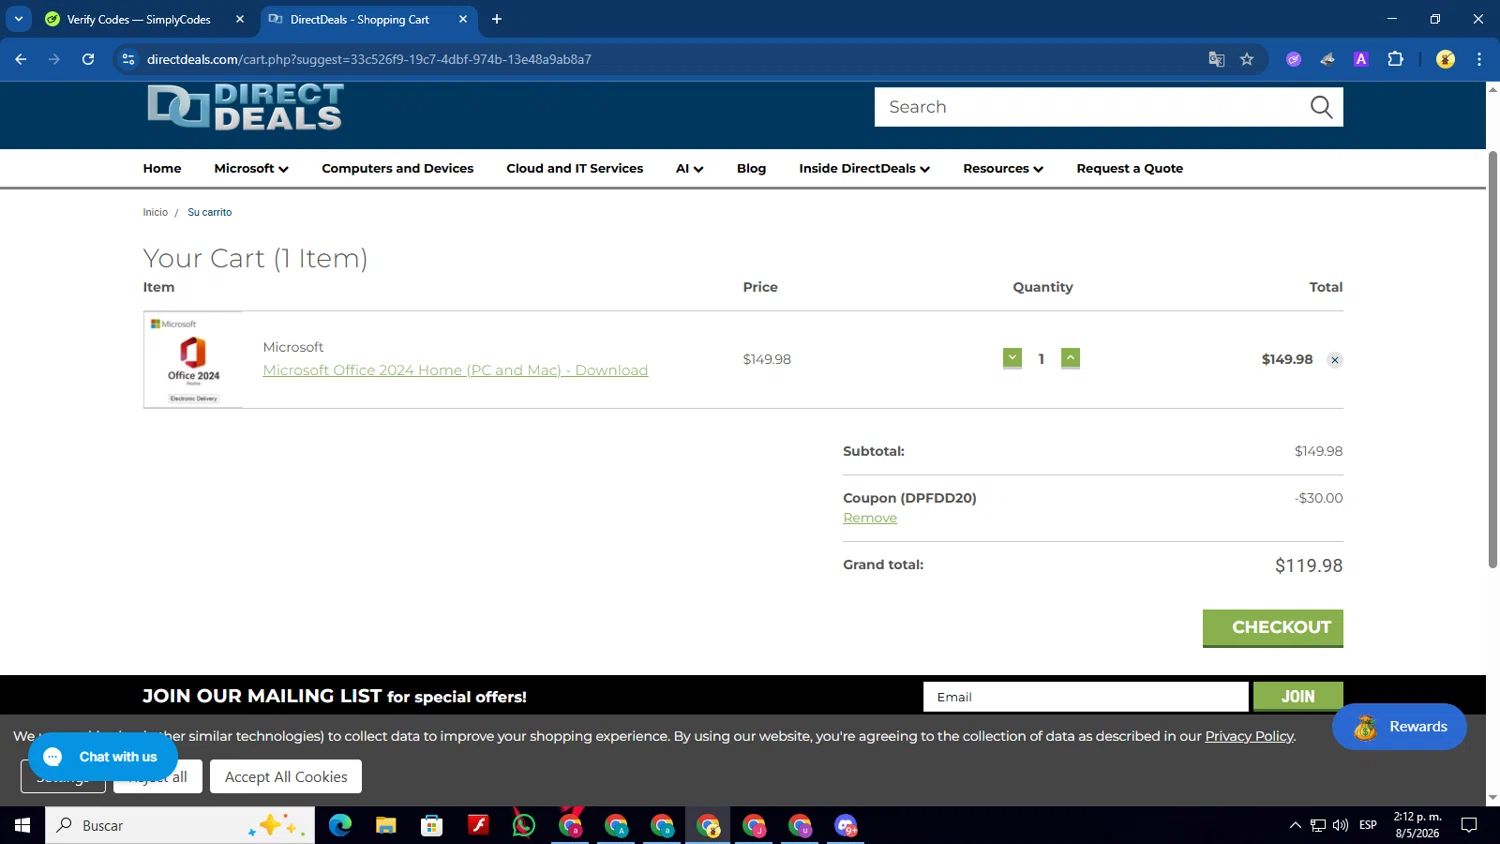
Task: Expand the Microsoft menu
Action: 251,168
